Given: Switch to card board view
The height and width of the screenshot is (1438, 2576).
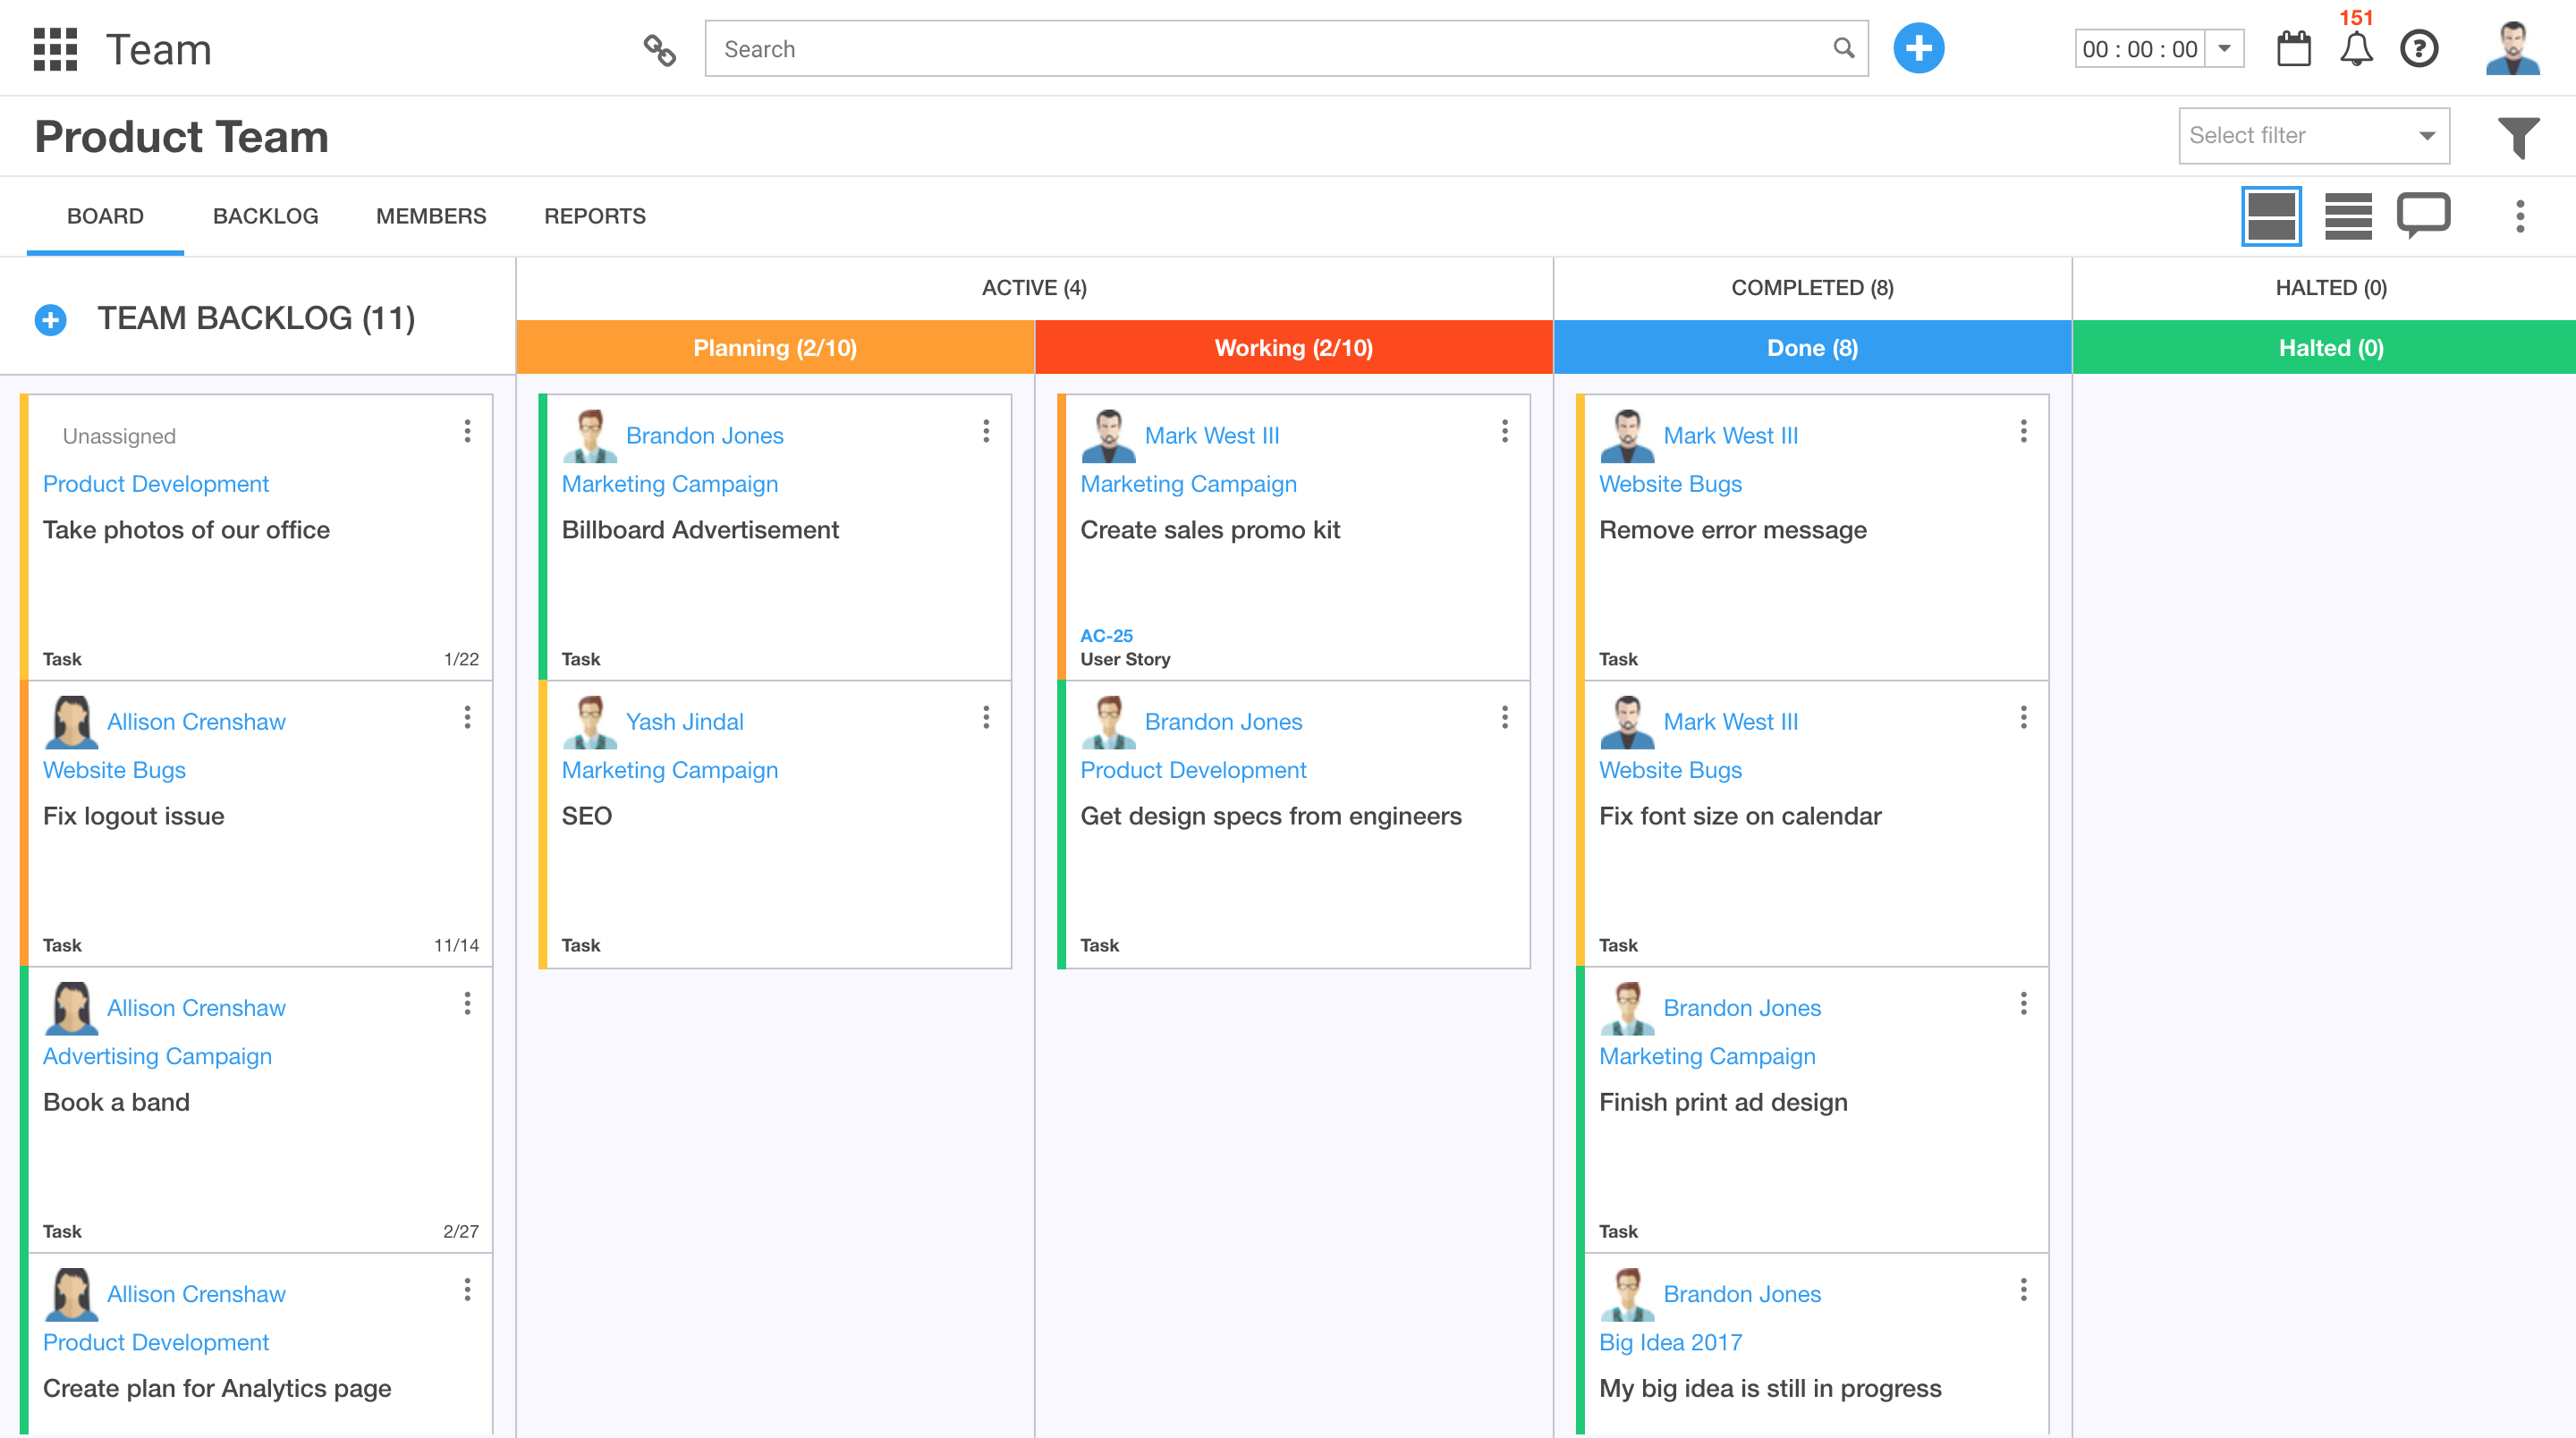Looking at the screenshot, I should 2271,215.
